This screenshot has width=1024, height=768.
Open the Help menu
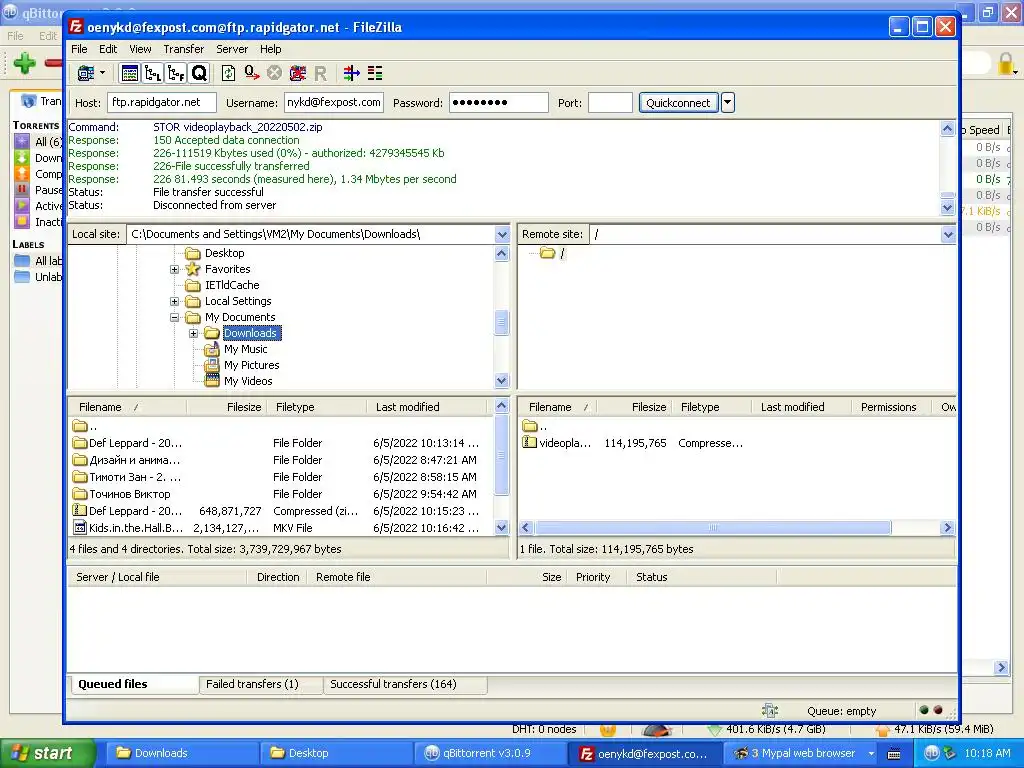(270, 49)
